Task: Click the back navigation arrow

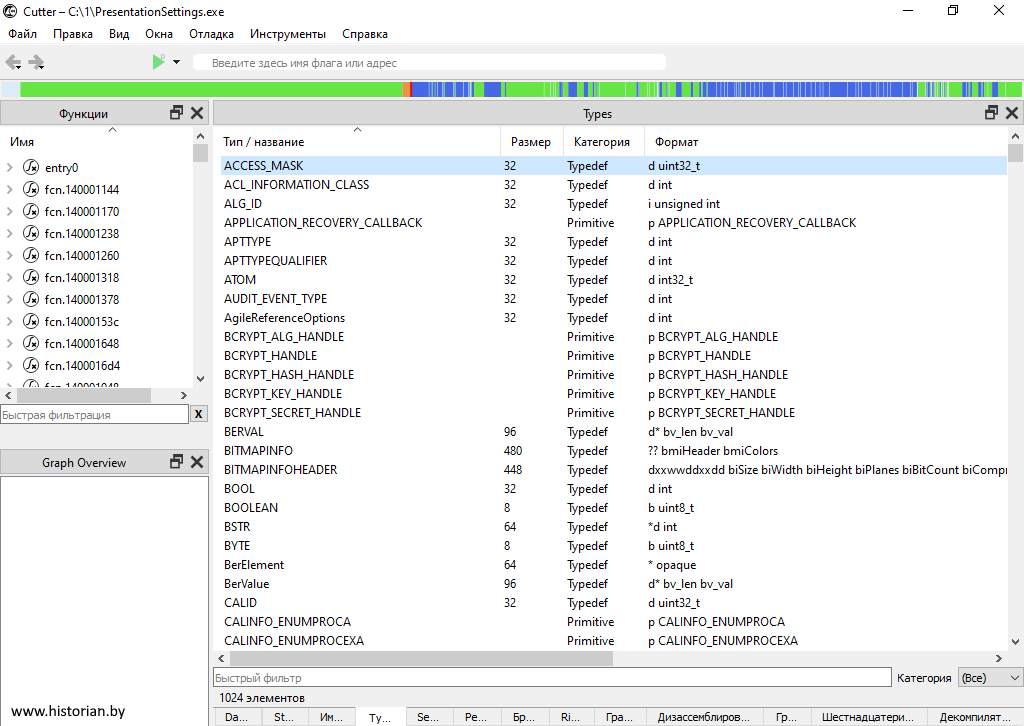Action: tap(13, 62)
